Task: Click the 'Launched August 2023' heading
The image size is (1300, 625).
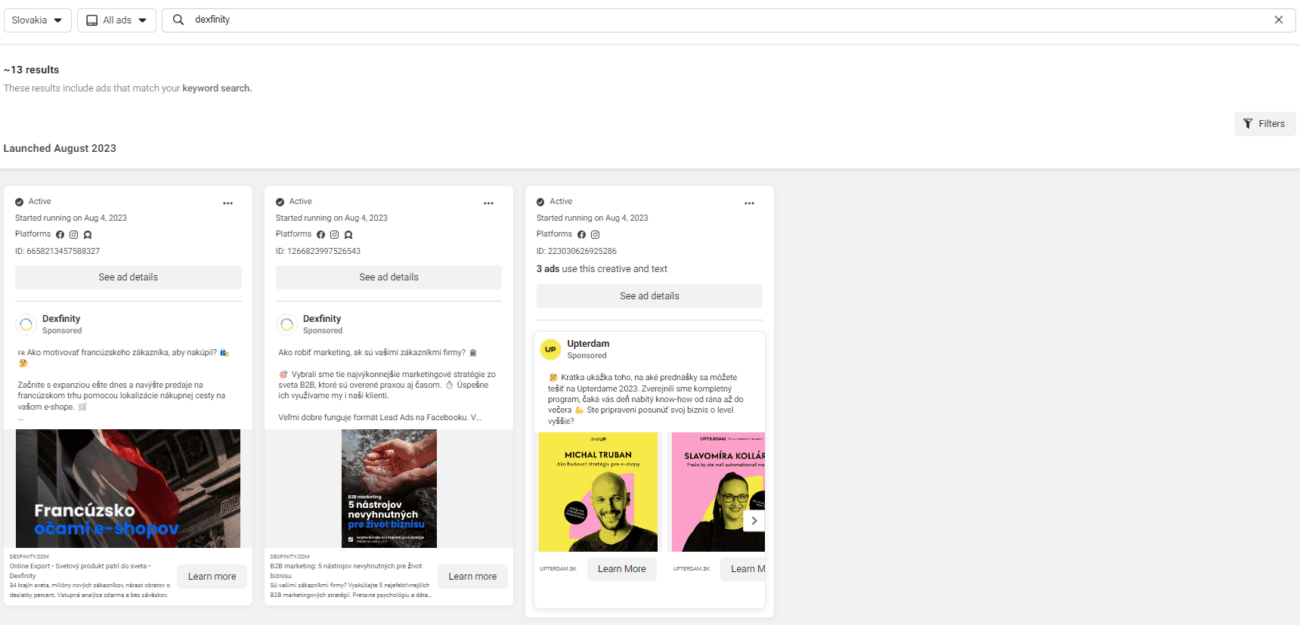Action: click(60, 148)
